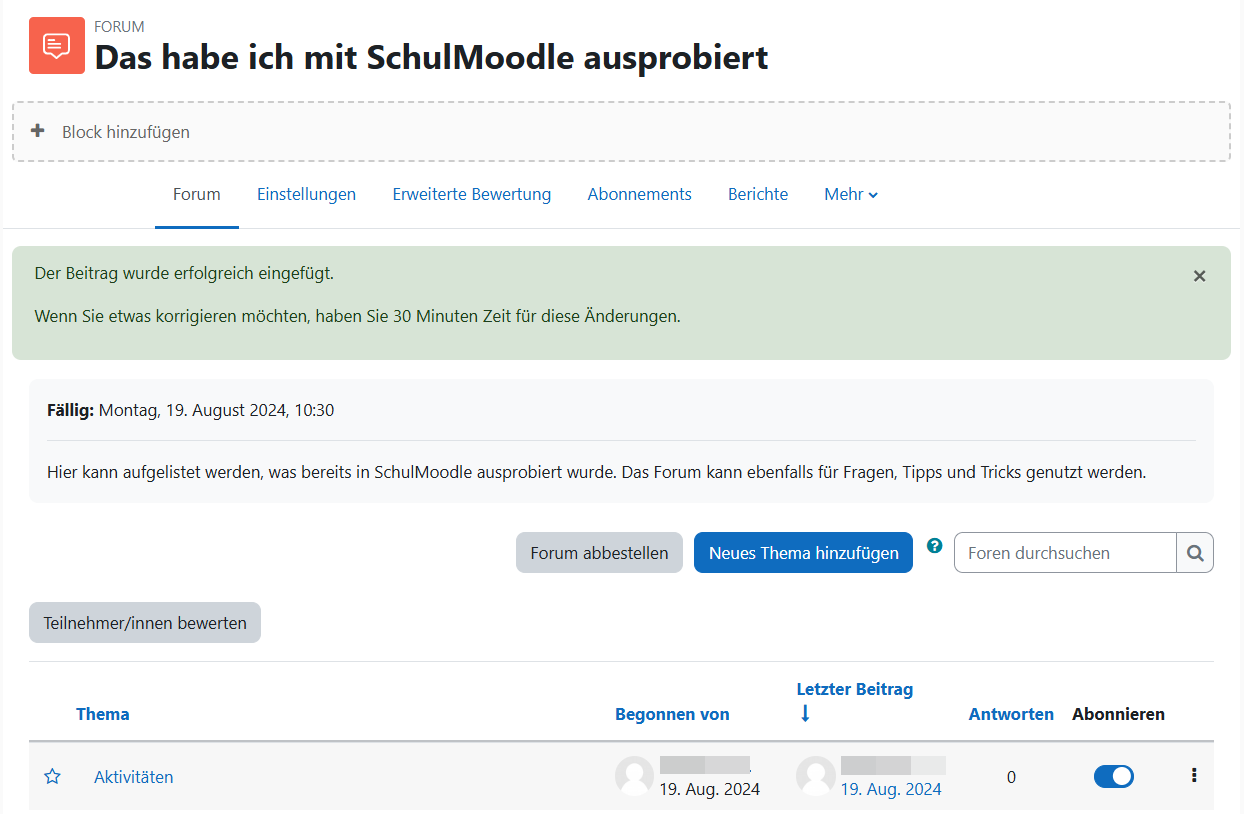Sort by Begonnen von column header
The height and width of the screenshot is (814, 1244).
(672, 714)
